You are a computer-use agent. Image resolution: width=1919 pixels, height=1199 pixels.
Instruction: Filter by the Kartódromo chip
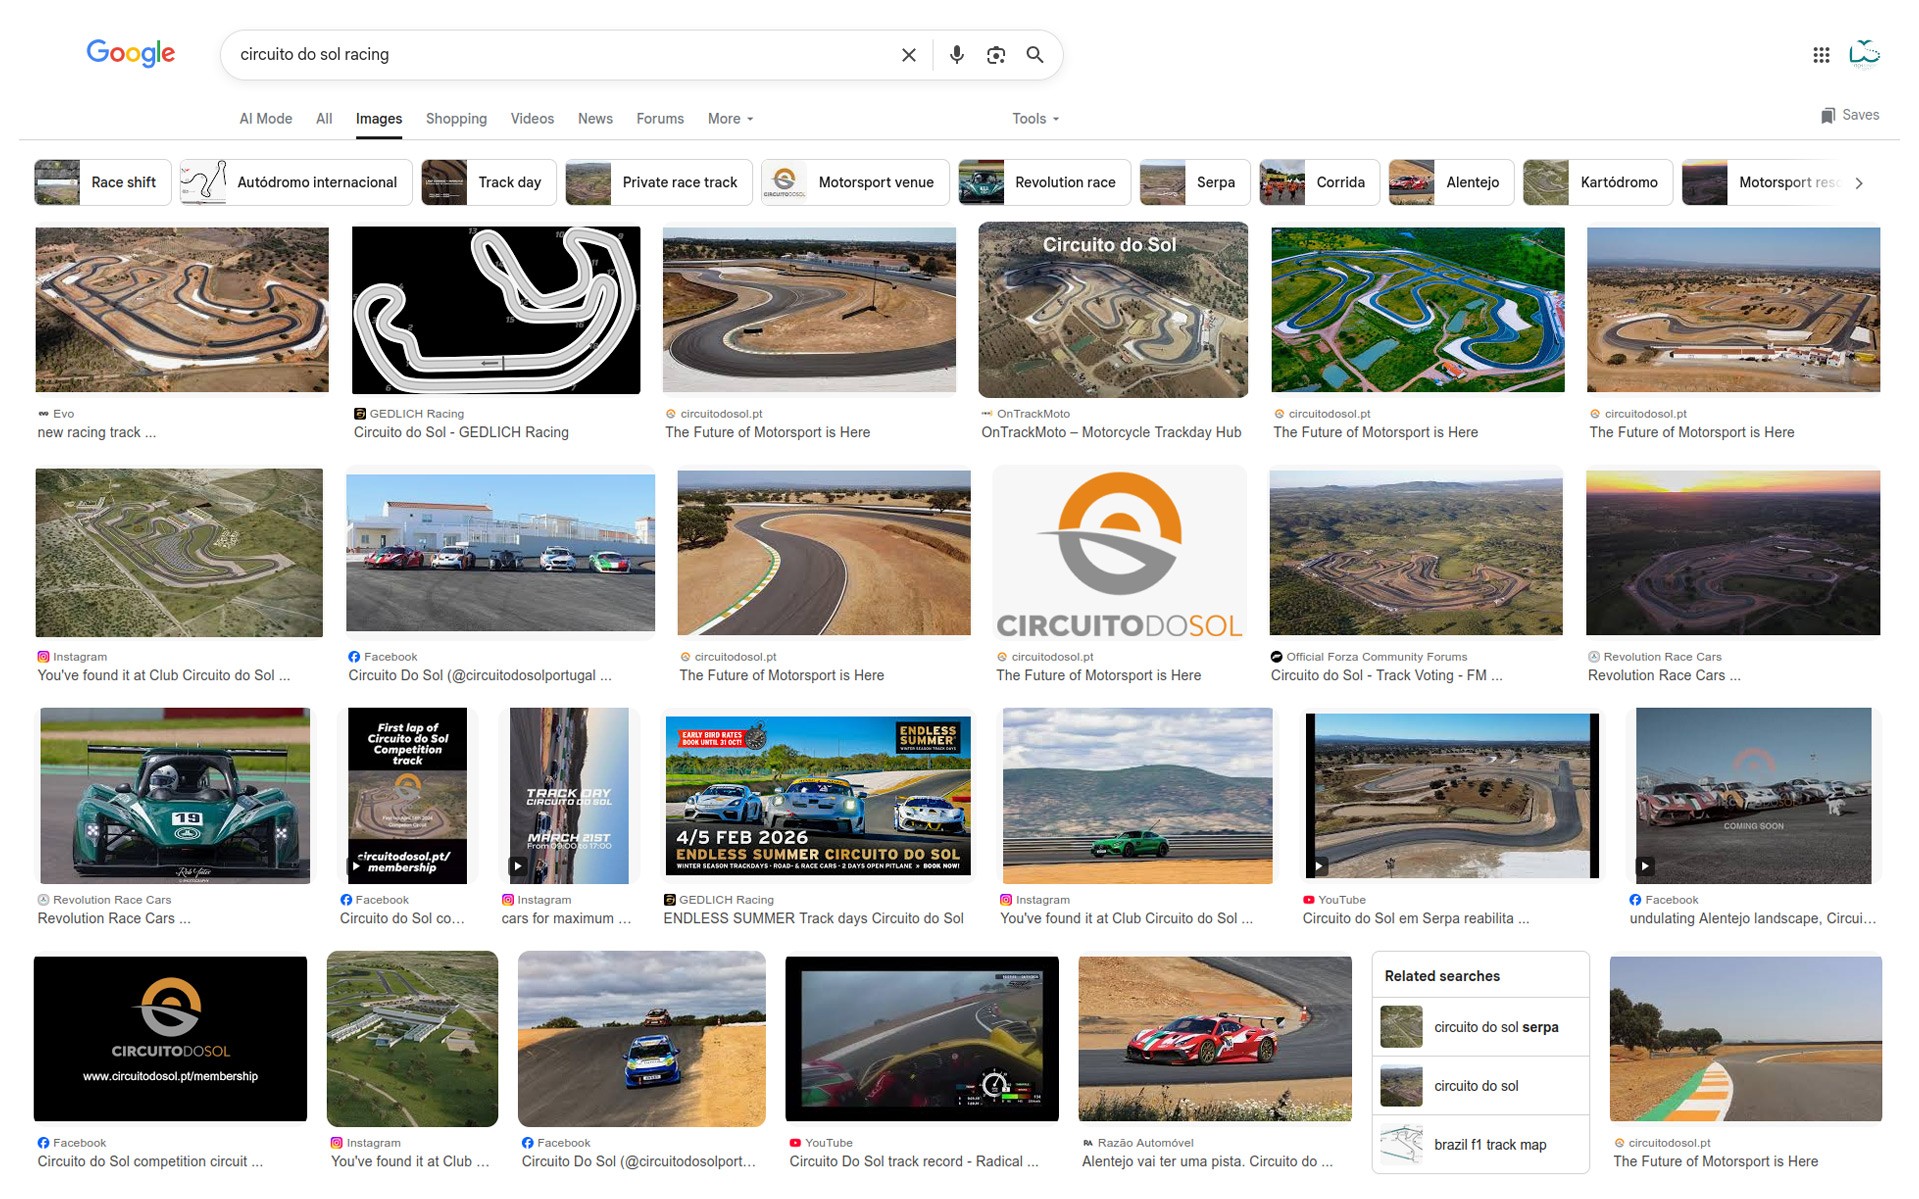1597,183
